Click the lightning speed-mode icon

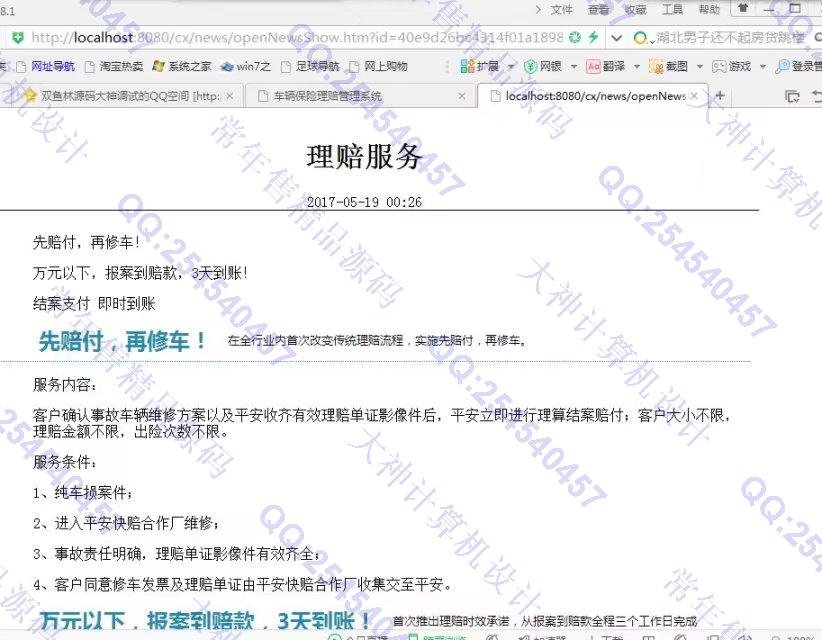pyautogui.click(x=593, y=37)
